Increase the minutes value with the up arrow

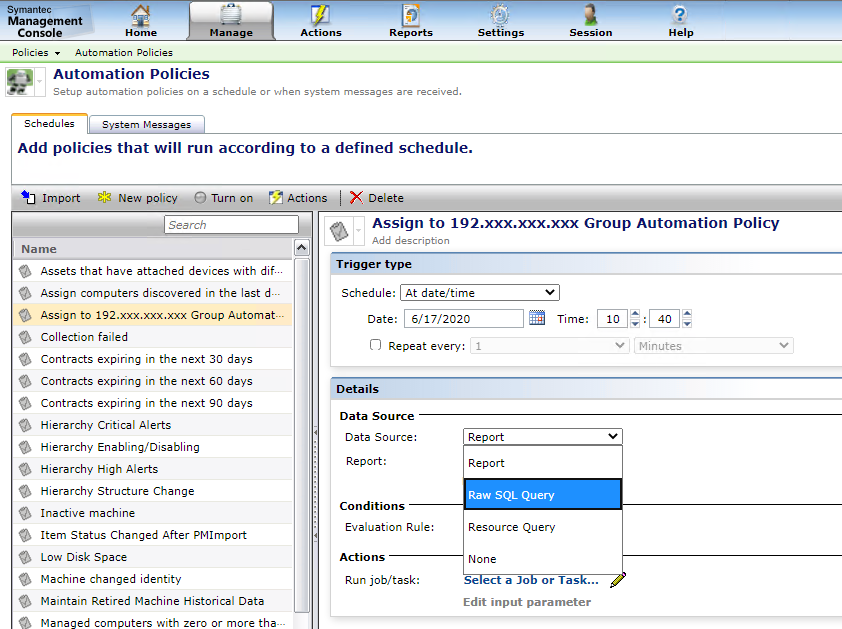tap(687, 314)
